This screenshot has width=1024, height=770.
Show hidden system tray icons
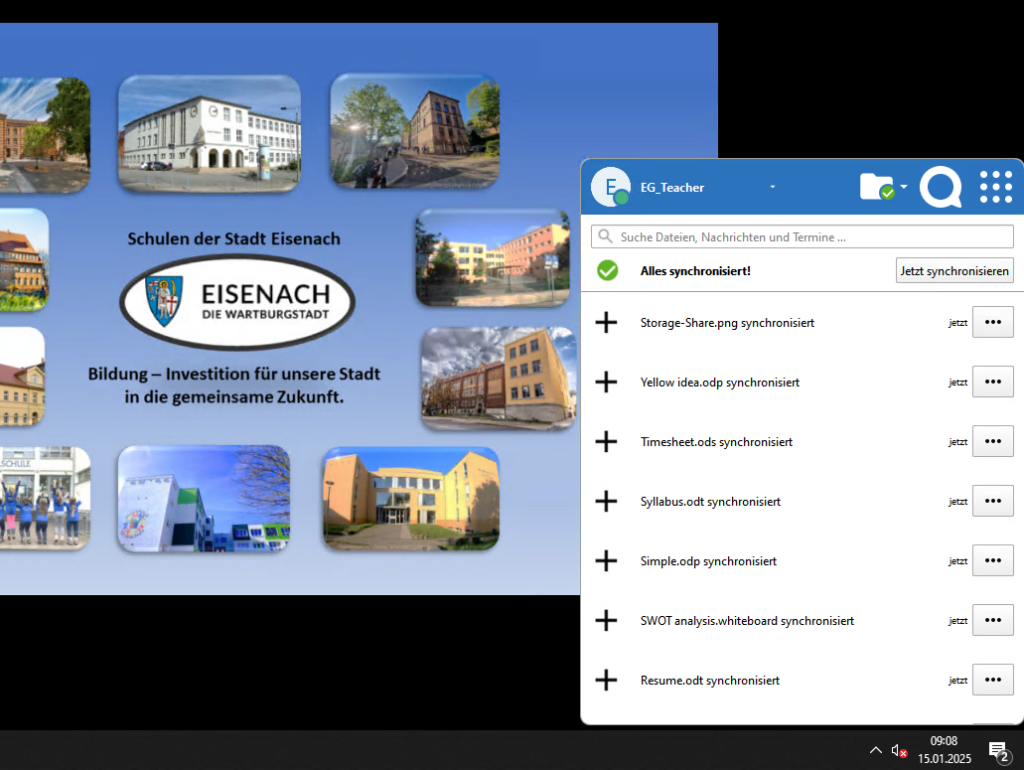[876, 750]
